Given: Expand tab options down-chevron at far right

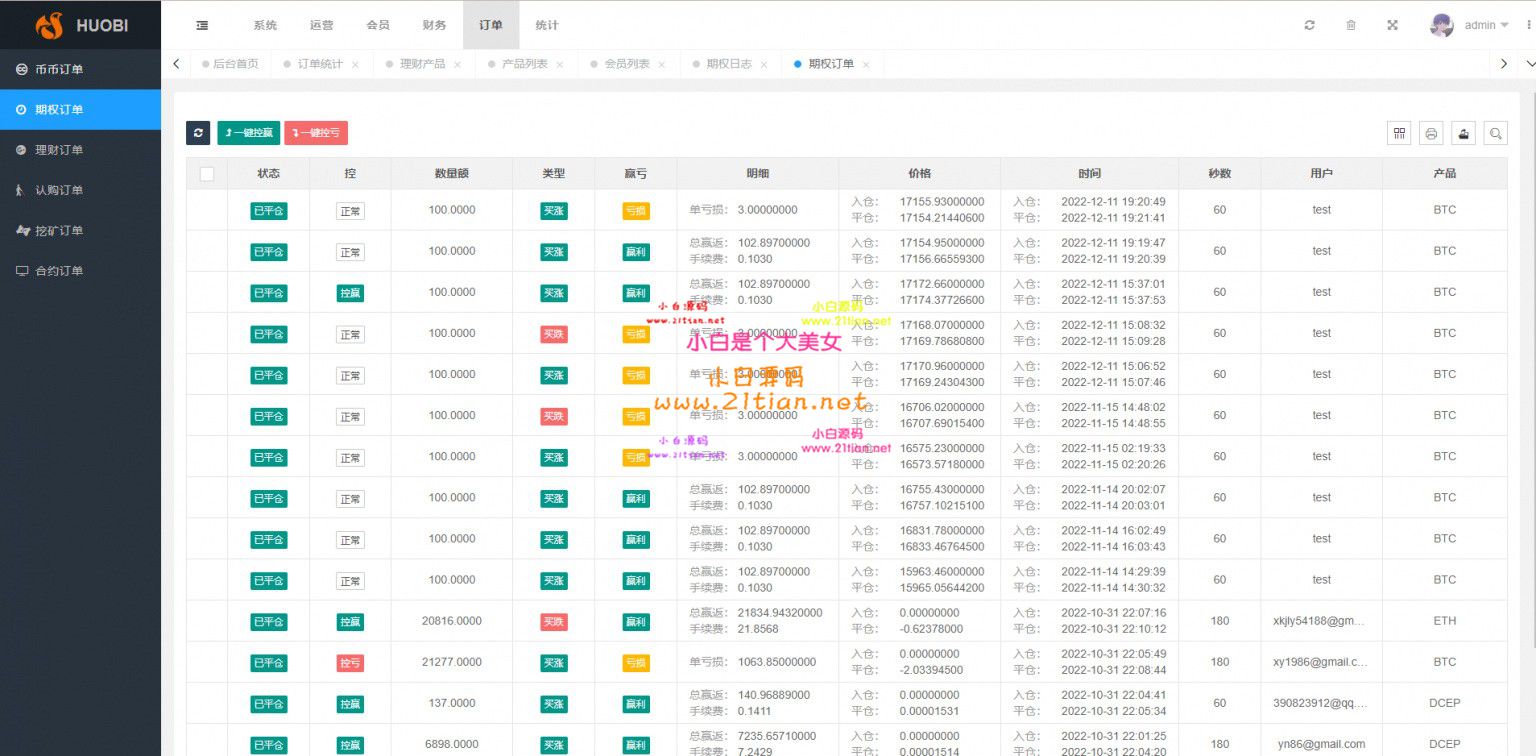Looking at the screenshot, I should tap(1528, 64).
